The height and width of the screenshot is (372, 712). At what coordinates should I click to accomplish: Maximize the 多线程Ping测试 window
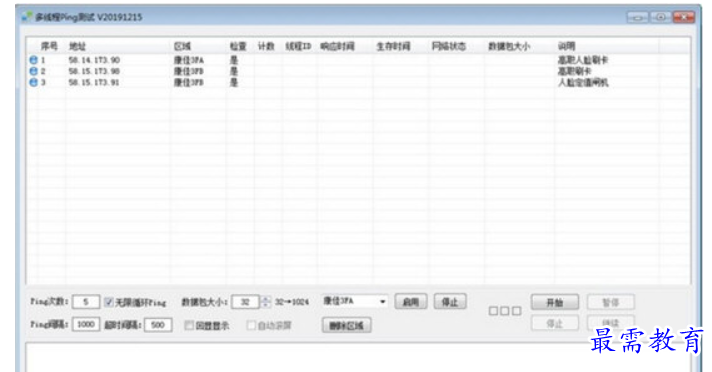(x=661, y=17)
